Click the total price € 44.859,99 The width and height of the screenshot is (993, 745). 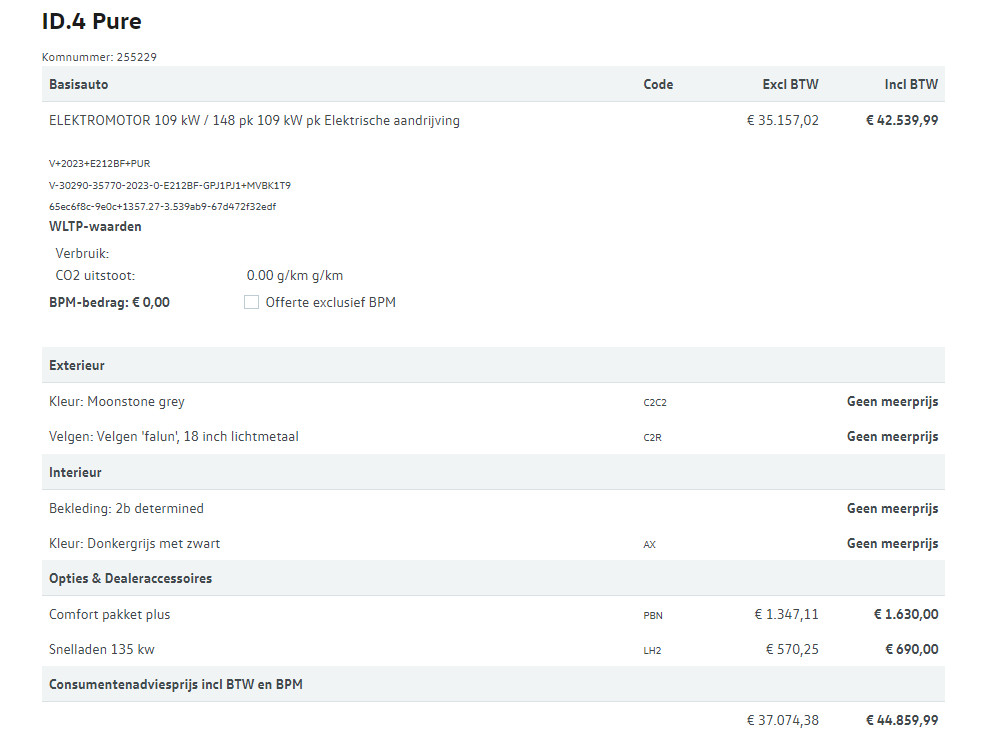tap(902, 720)
